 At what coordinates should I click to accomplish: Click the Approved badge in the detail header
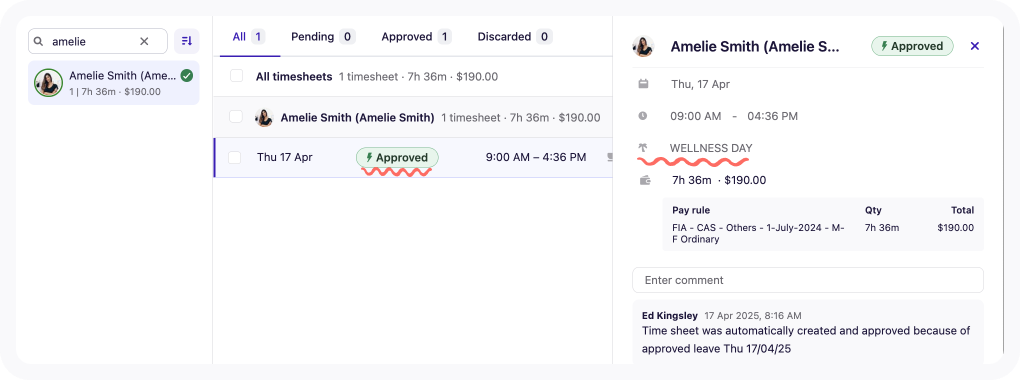pyautogui.click(x=912, y=46)
